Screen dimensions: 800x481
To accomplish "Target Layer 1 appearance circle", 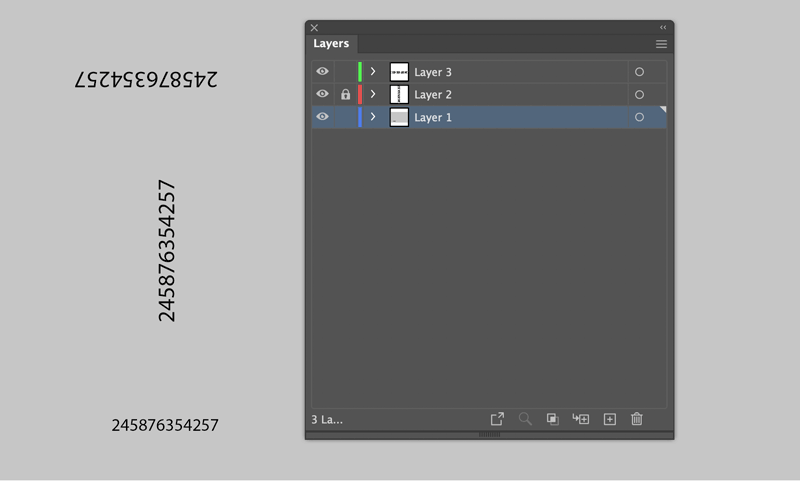I will coord(639,117).
